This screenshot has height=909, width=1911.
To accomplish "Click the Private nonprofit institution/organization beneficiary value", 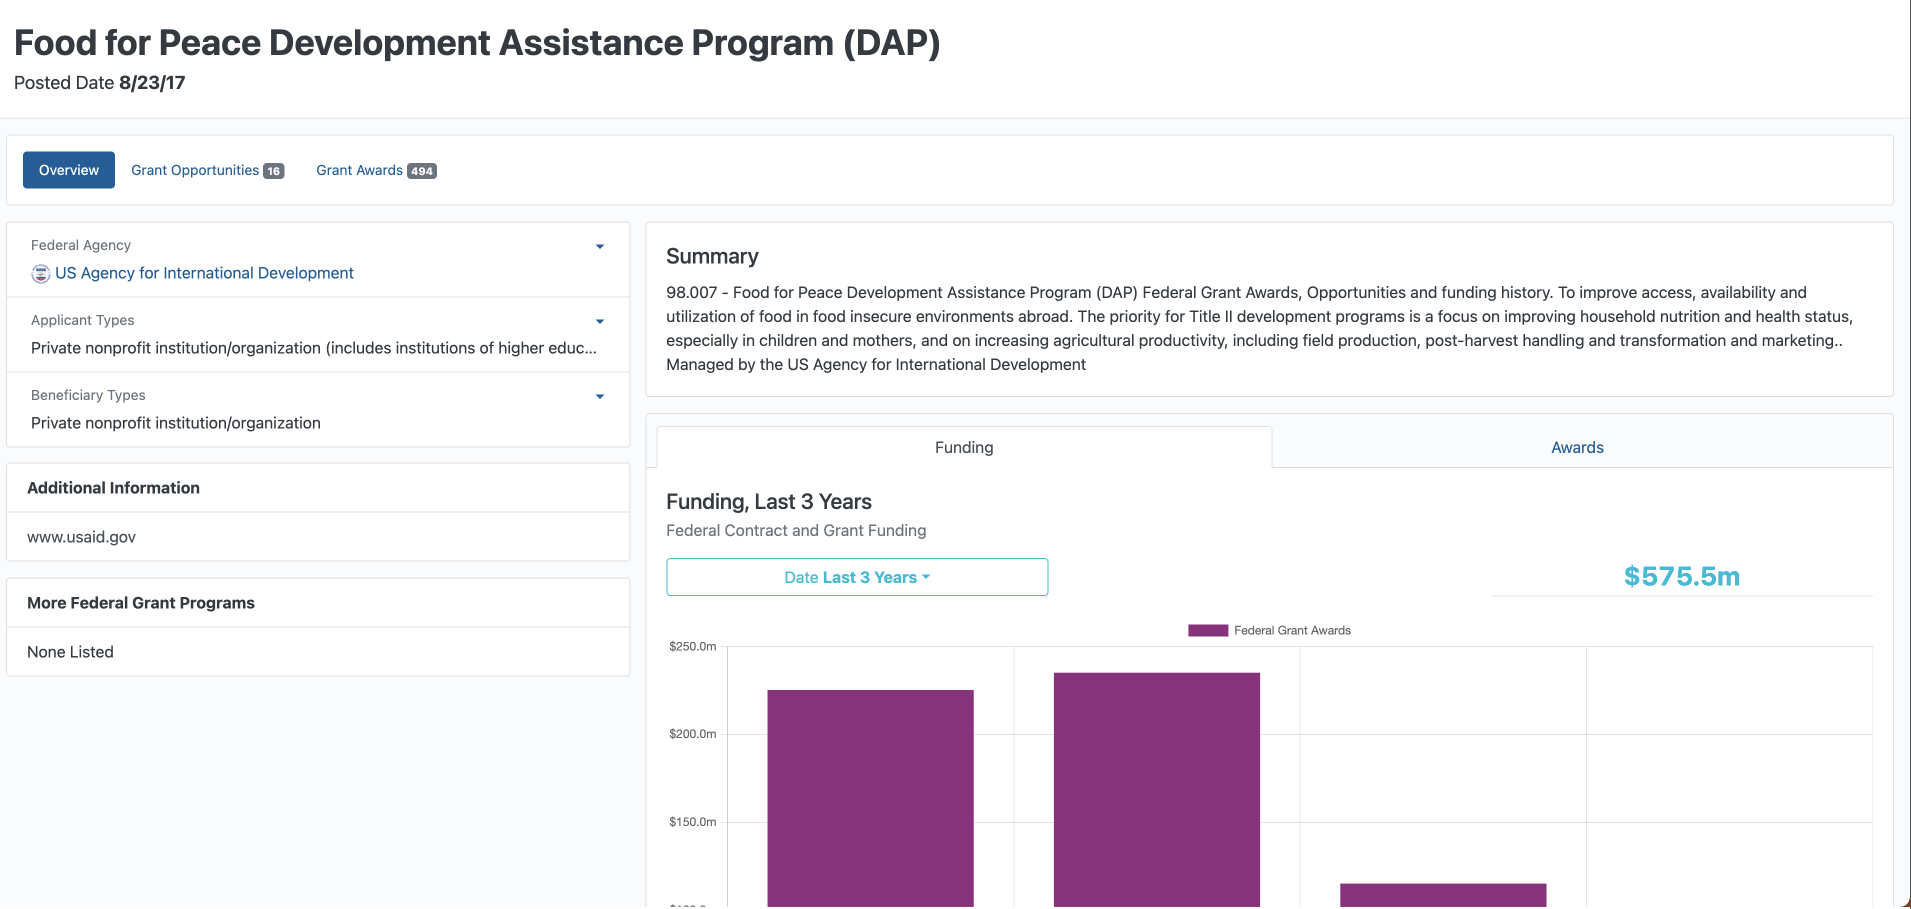I will (176, 423).
